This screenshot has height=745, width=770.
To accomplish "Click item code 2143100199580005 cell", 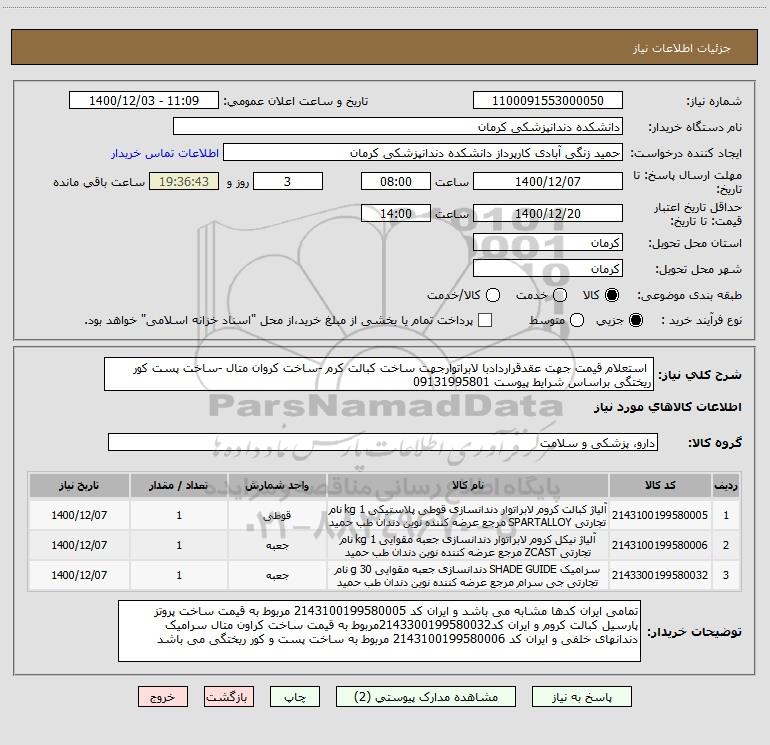I will point(660,515).
